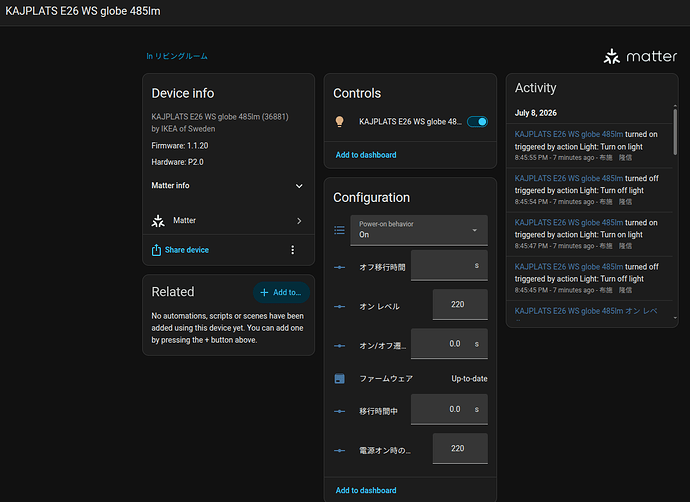Screen dimensions: 690x502
Task: Open the 8:45:54 PM turned off activity entry
Action: click(589, 190)
